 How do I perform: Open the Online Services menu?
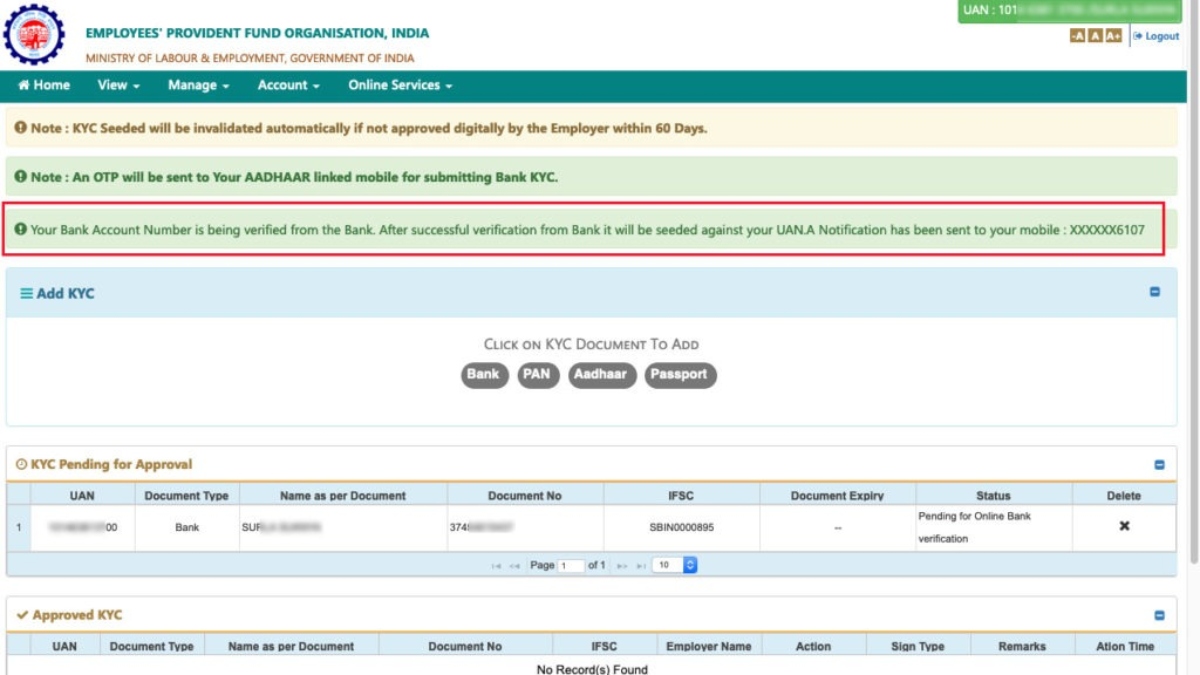coord(400,85)
